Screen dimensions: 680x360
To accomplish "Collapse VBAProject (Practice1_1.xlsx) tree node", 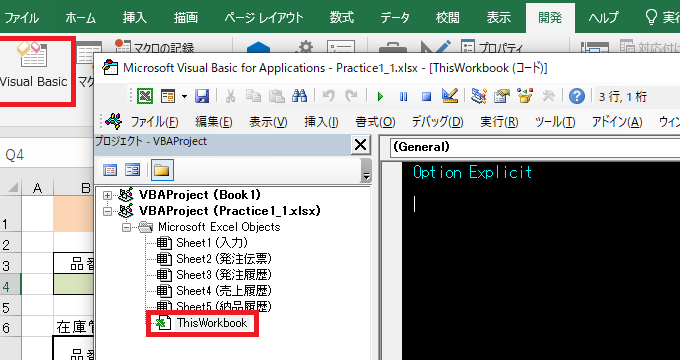I will tap(107, 211).
